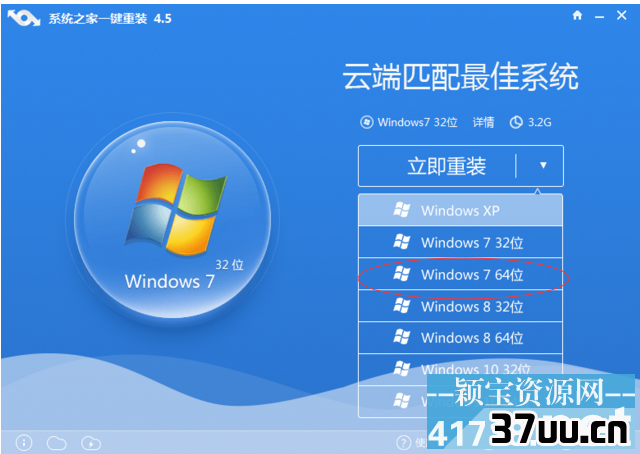Click the large Windows 7 logo bubble
Image resolution: width=640 pixels, height=454 pixels.
click(172, 219)
